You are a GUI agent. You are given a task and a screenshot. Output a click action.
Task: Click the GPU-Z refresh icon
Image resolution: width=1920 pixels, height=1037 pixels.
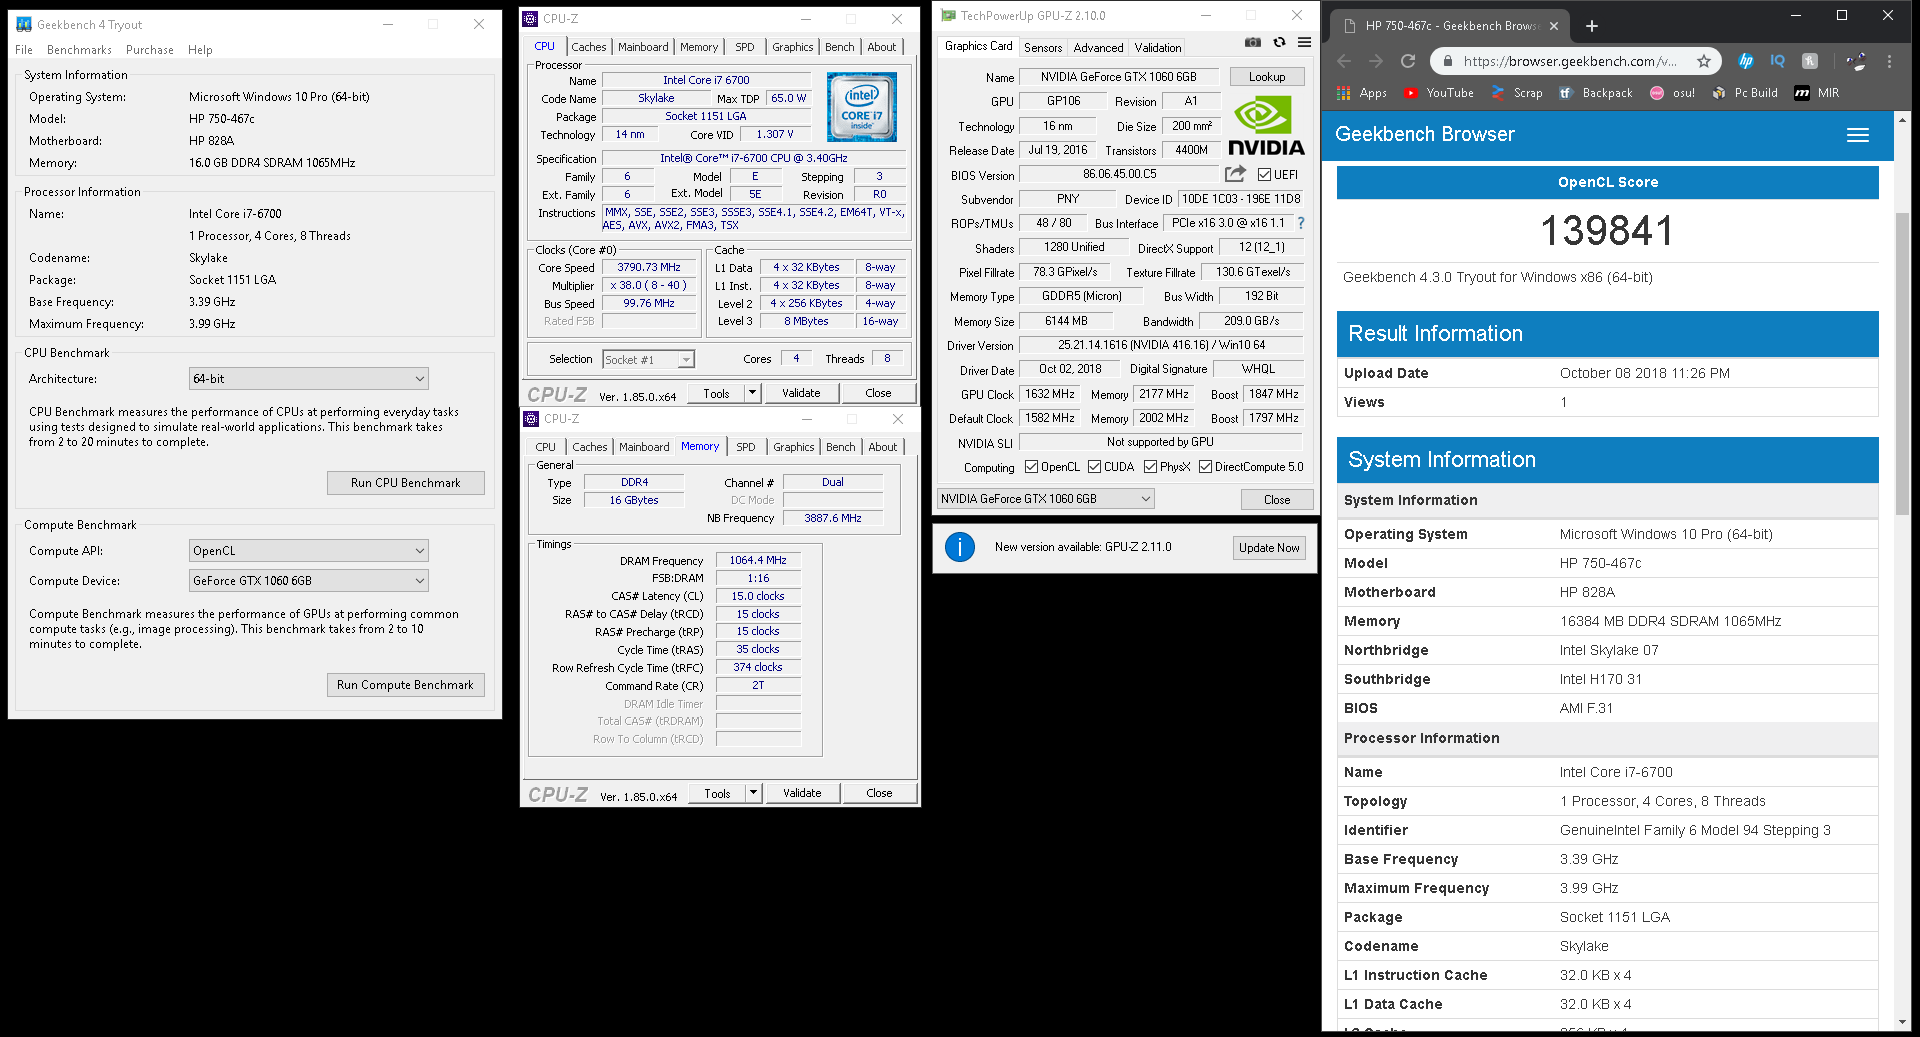coord(1279,42)
